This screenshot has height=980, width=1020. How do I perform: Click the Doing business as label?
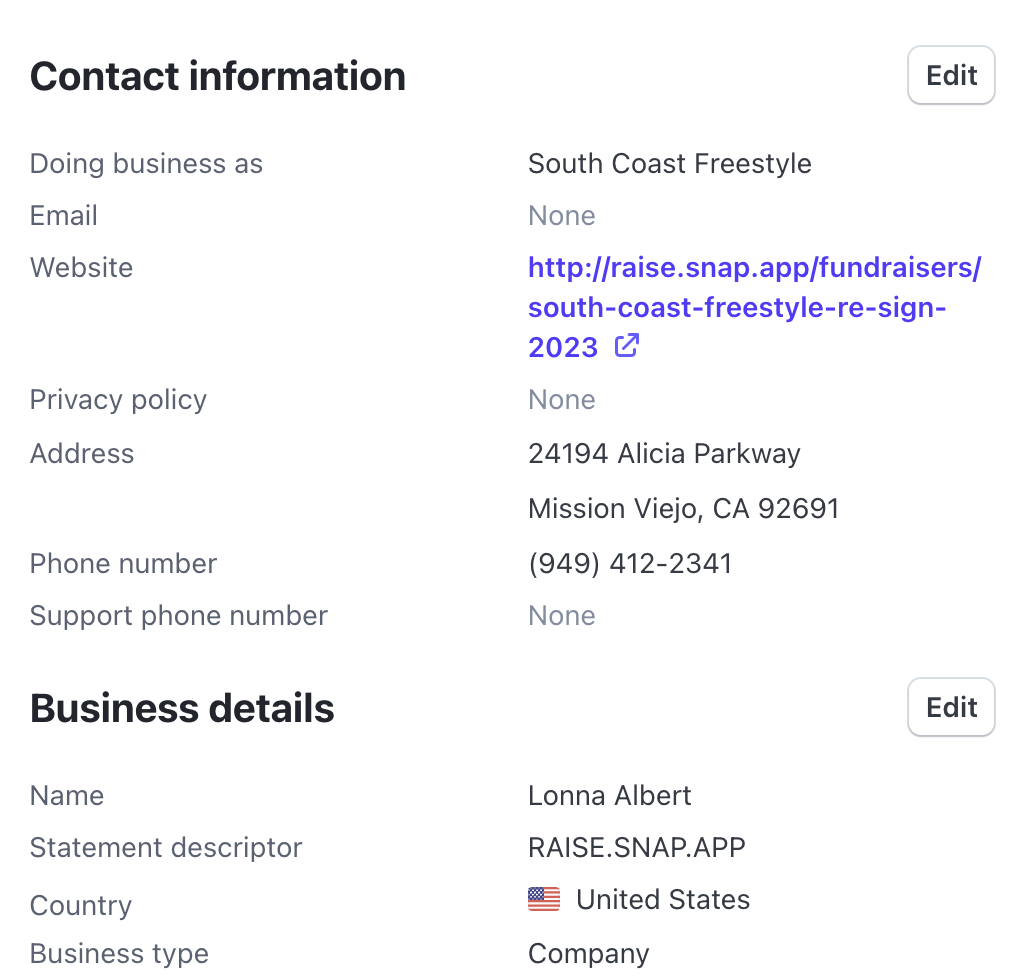[x=146, y=163]
